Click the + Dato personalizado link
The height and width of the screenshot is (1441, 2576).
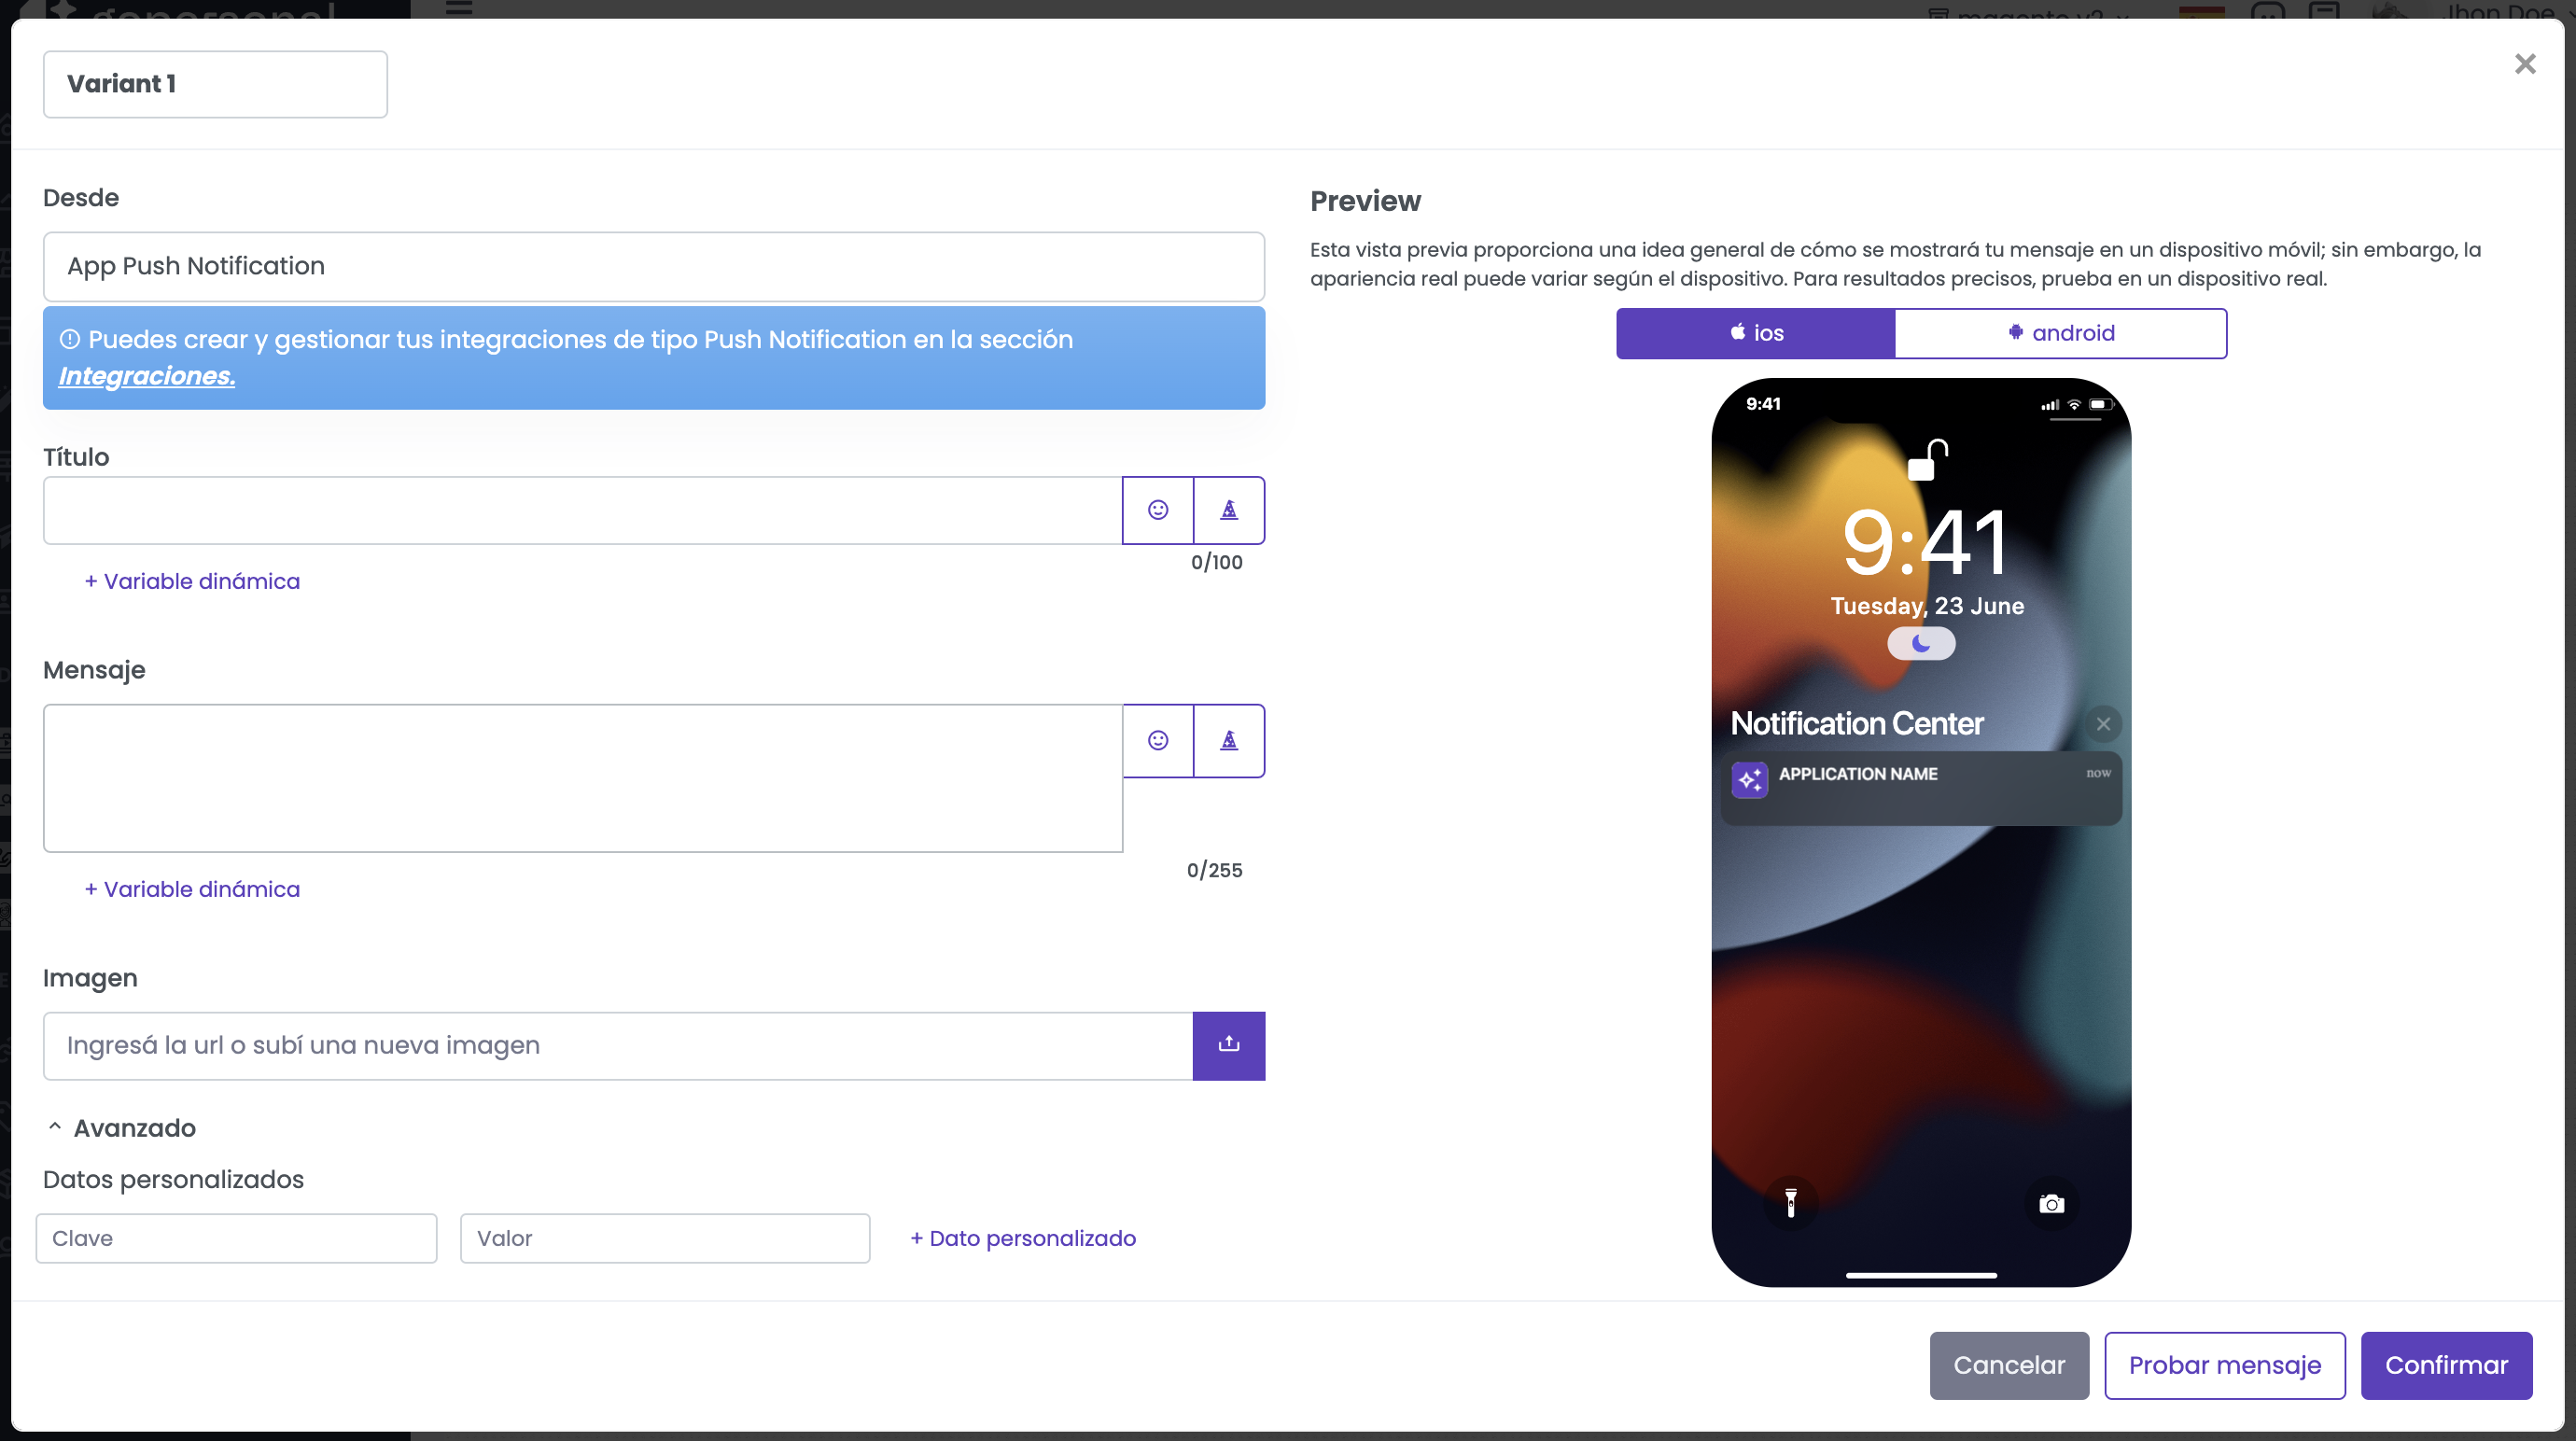click(x=1022, y=1238)
